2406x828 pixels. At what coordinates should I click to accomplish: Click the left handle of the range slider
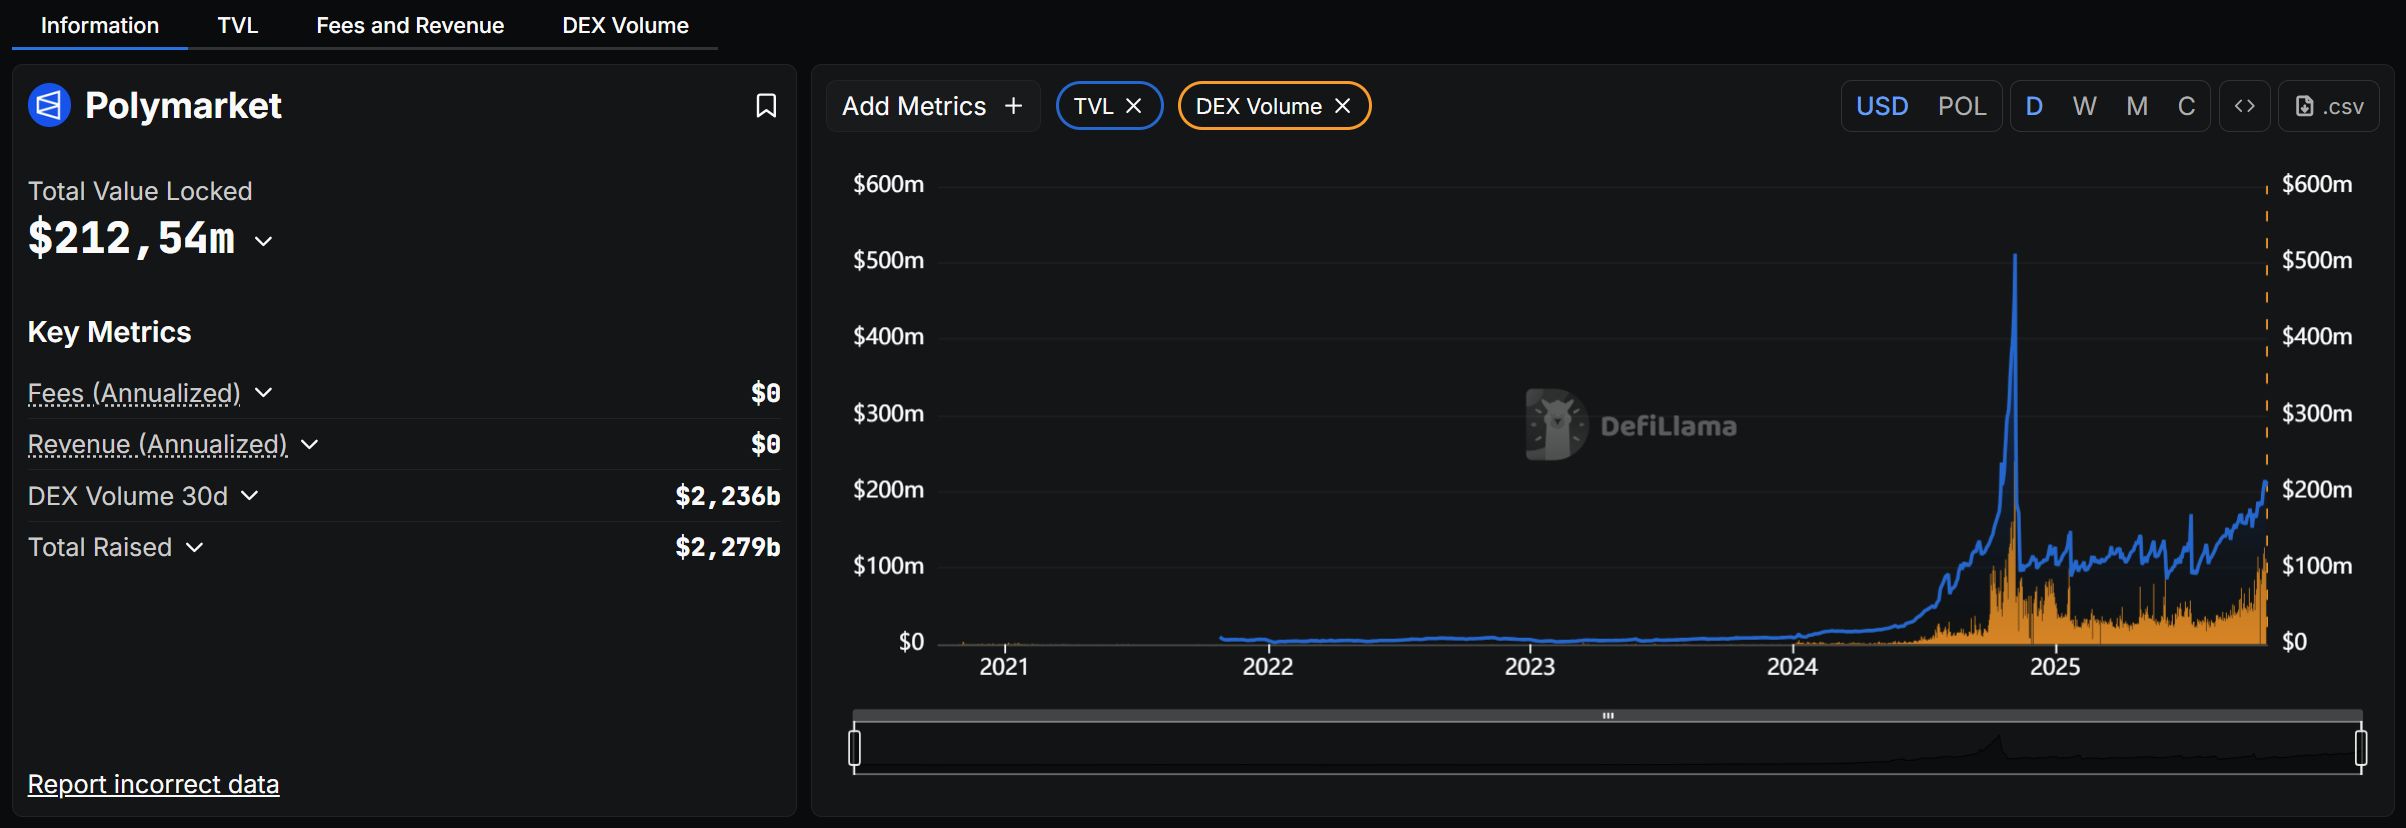click(854, 747)
